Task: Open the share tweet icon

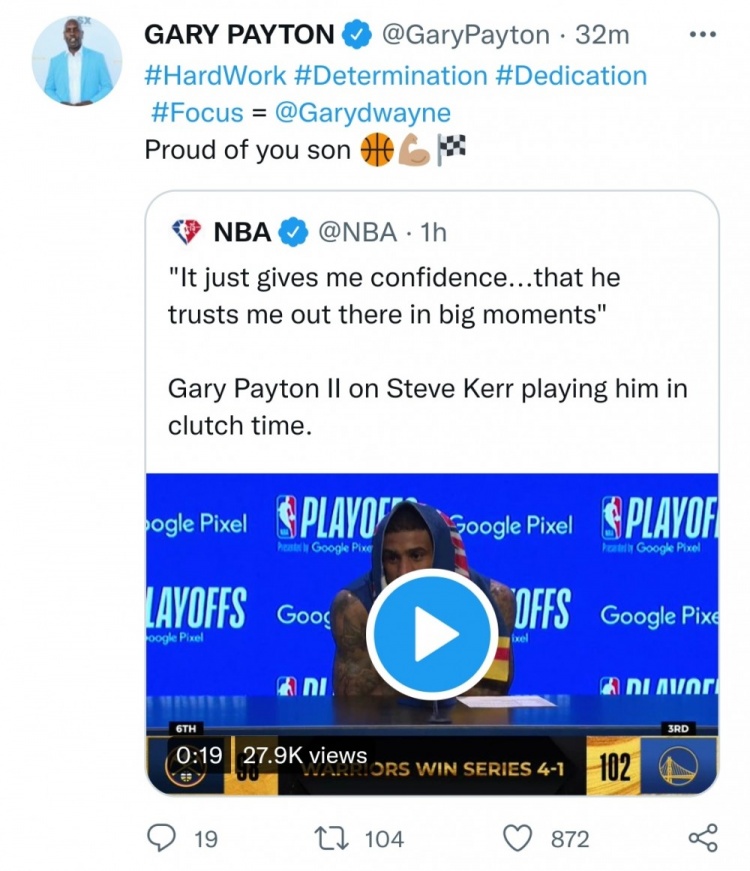Action: click(703, 838)
